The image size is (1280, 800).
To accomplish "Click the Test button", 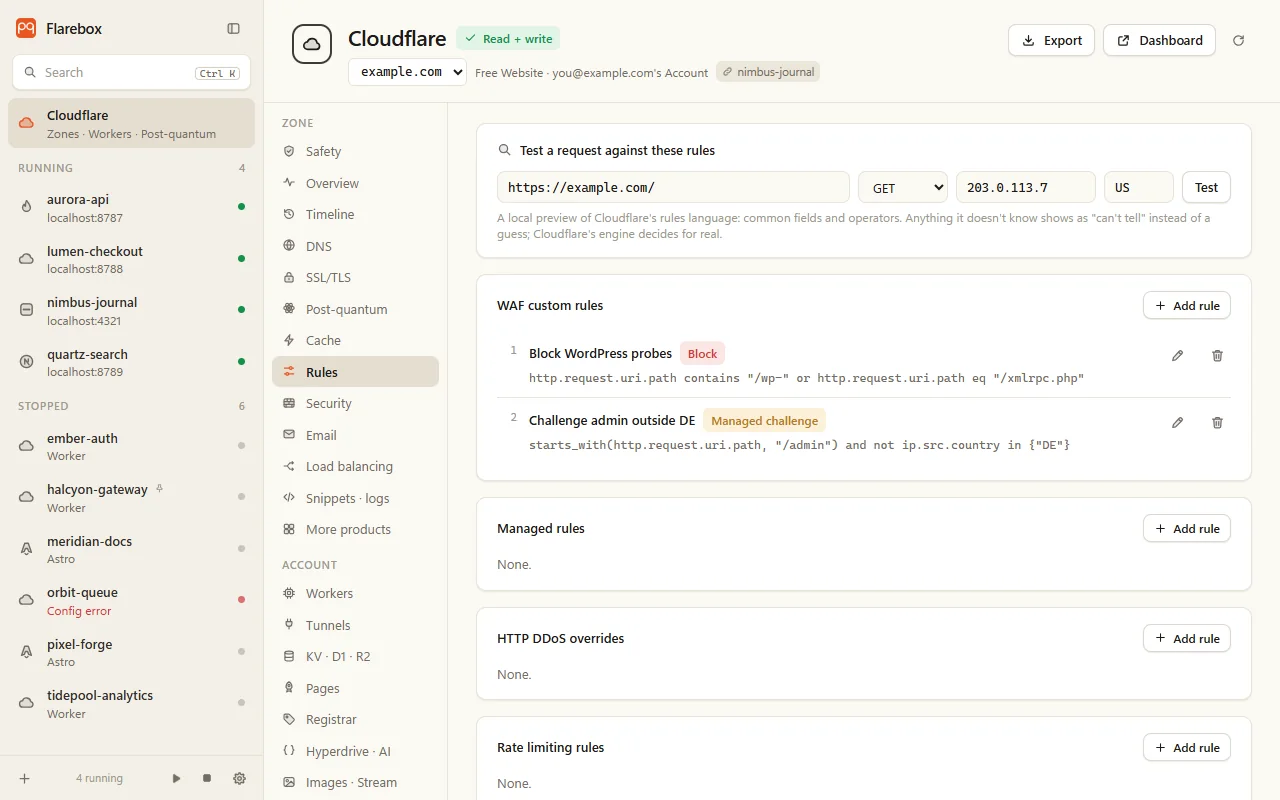I will [1206, 187].
